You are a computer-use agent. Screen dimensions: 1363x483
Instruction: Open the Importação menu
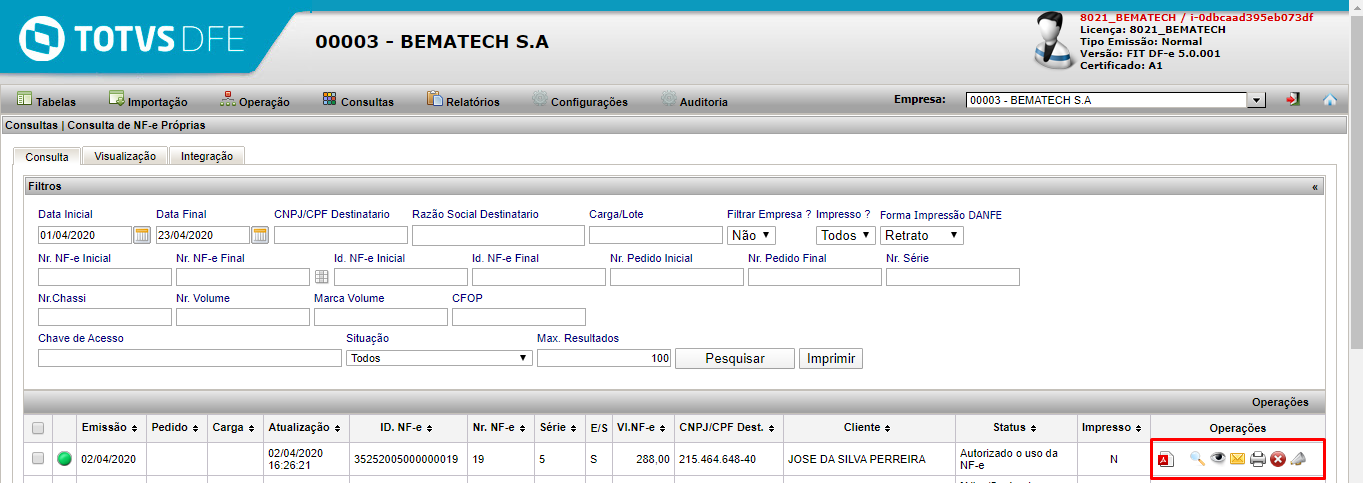[x=148, y=101]
